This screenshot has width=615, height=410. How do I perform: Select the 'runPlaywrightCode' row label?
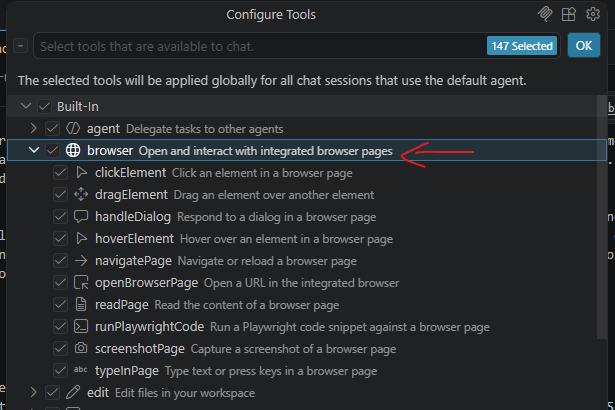pos(149,326)
